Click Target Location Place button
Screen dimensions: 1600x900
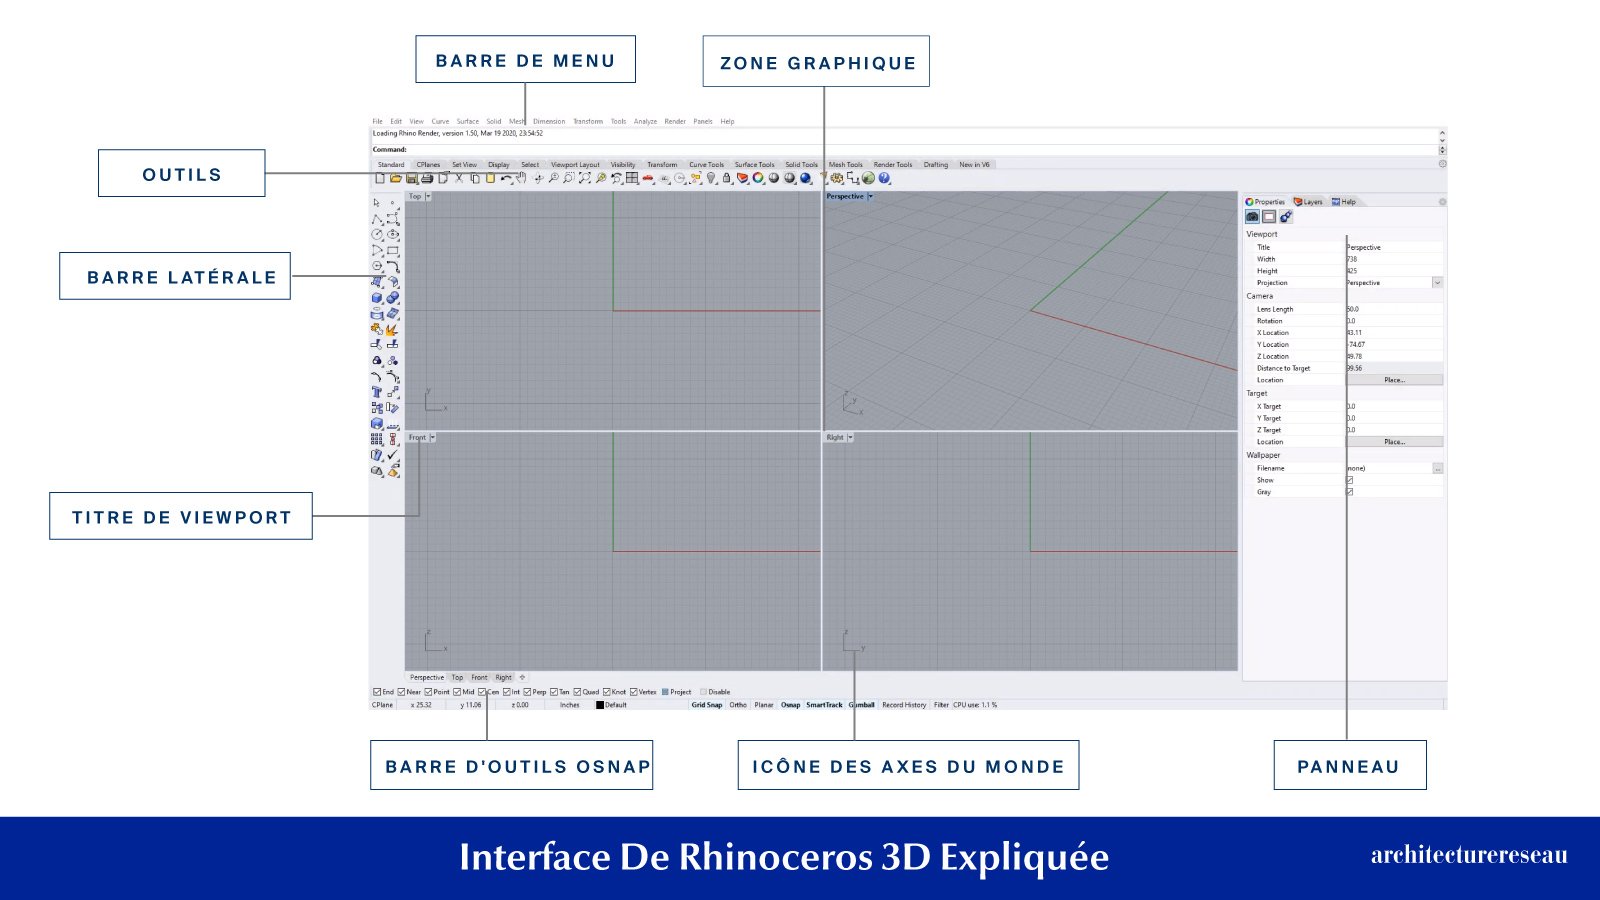coord(1394,442)
